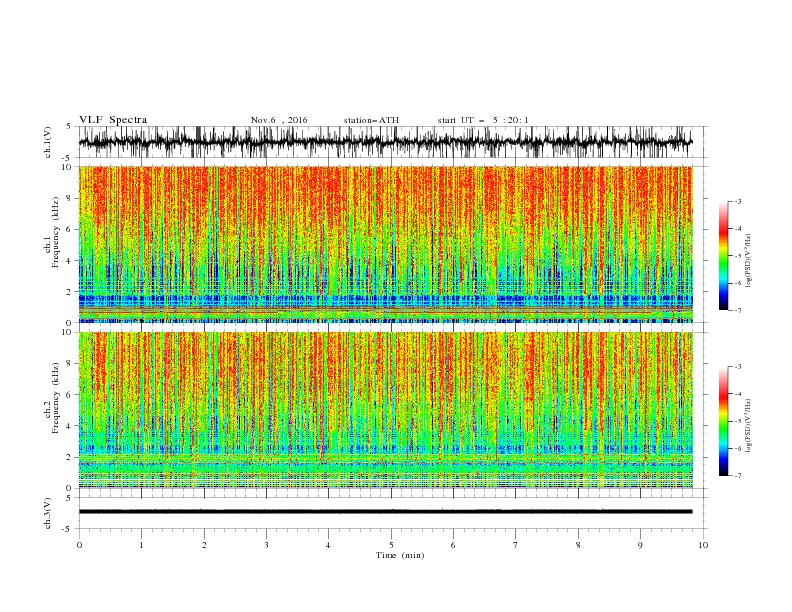Click the ch.2 PSD color scale bar
Image resolution: width=792 pixels, height=612 pixels.
point(723,421)
